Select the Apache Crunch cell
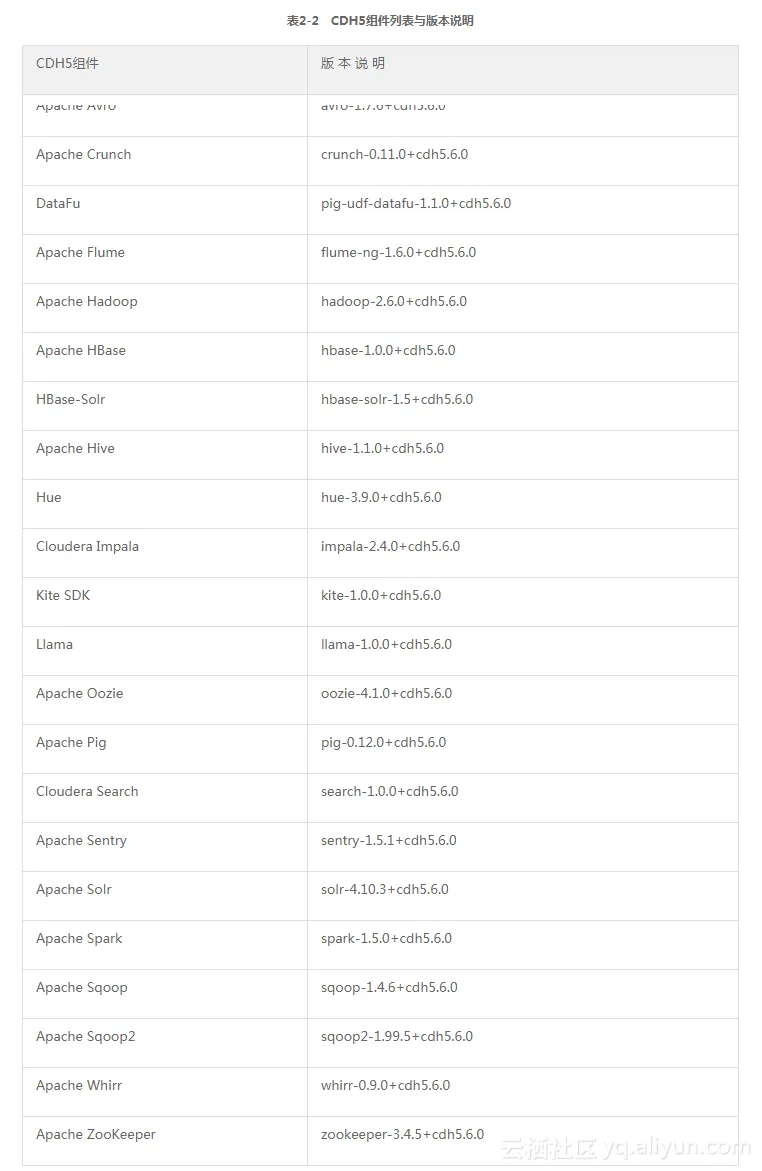The image size is (762, 1171). [83, 155]
